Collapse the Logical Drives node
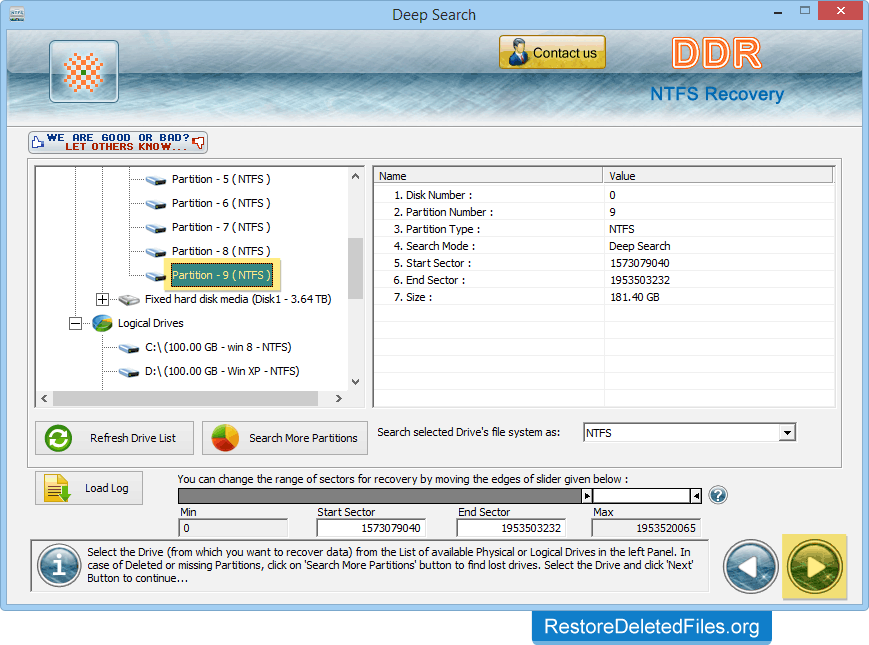Screen dimensions: 869x645 point(75,323)
